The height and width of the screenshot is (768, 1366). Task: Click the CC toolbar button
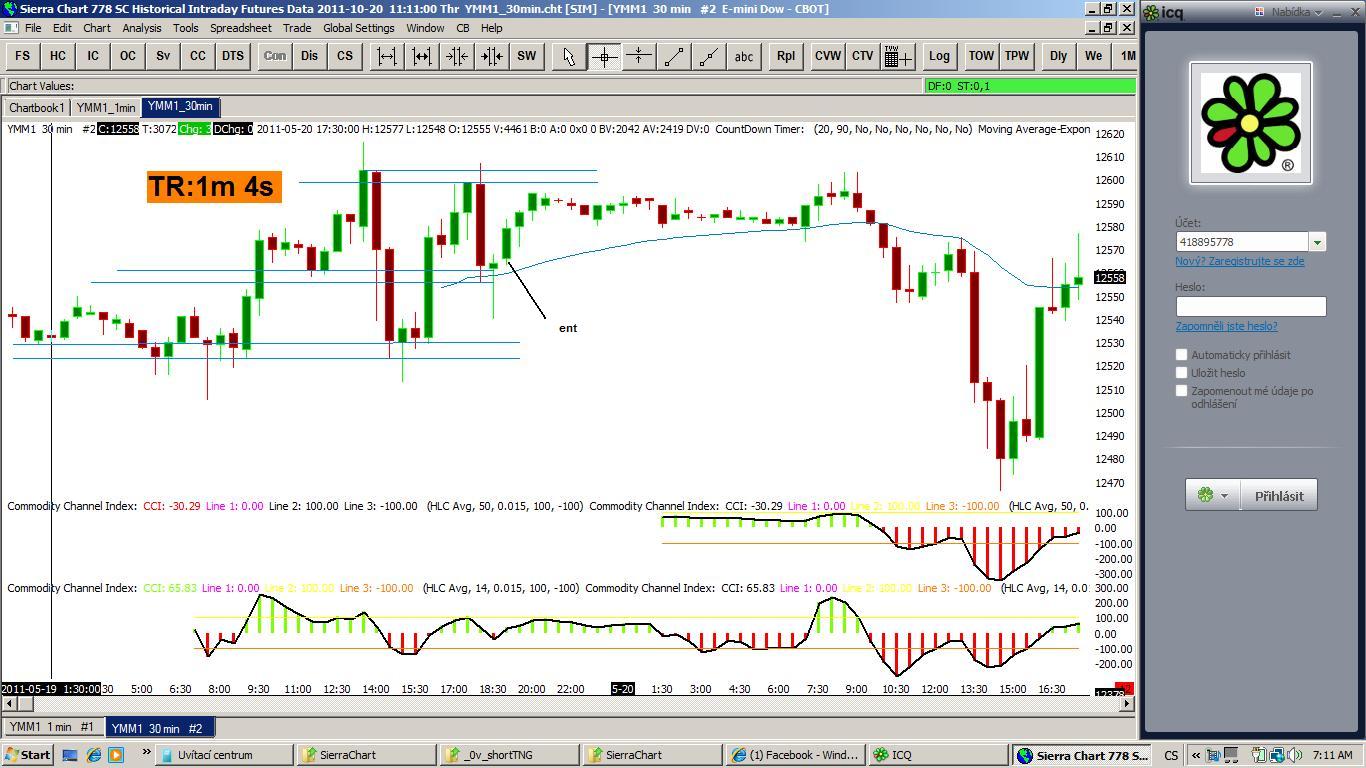point(197,56)
